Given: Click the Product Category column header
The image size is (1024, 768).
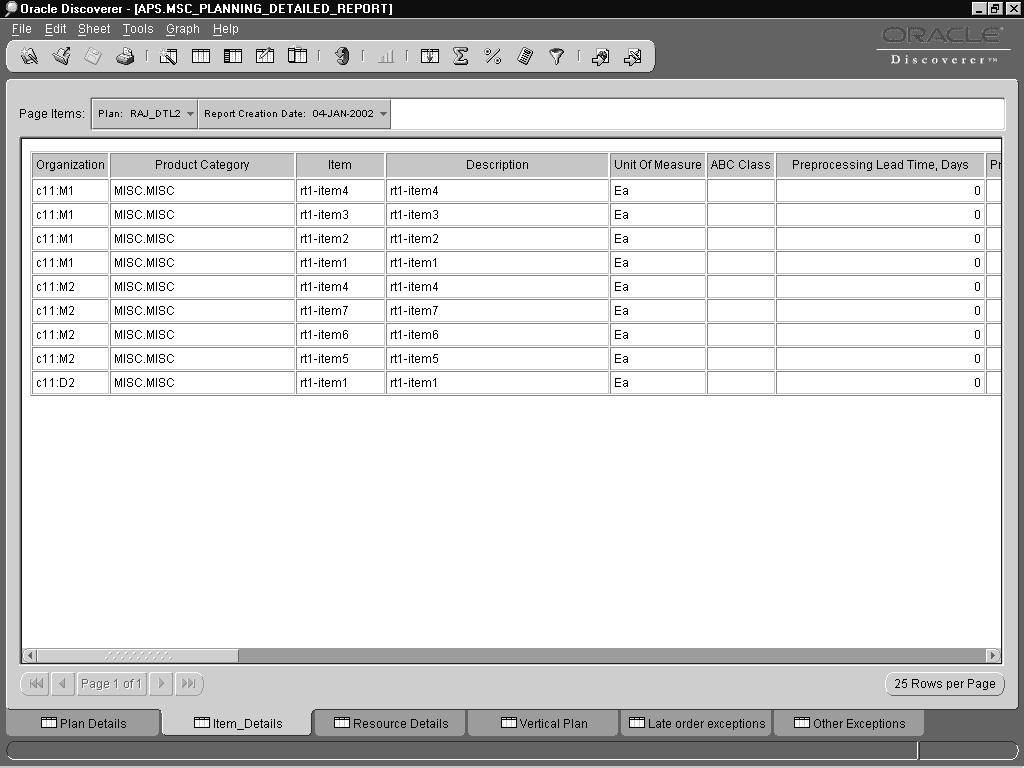Looking at the screenshot, I should [202, 165].
